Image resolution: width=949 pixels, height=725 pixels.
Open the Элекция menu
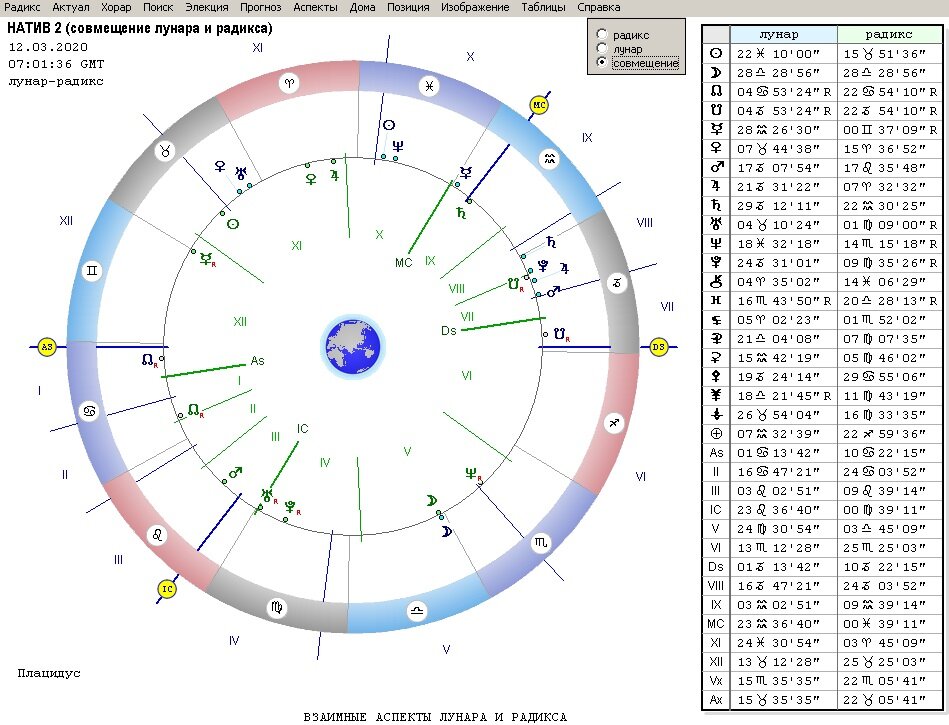tap(206, 7)
